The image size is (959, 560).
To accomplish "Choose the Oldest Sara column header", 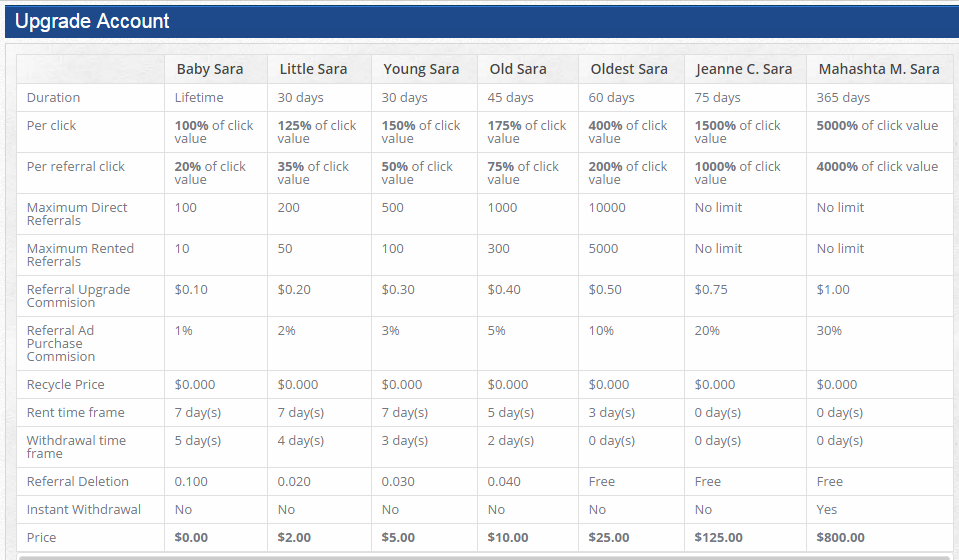I will pos(629,69).
